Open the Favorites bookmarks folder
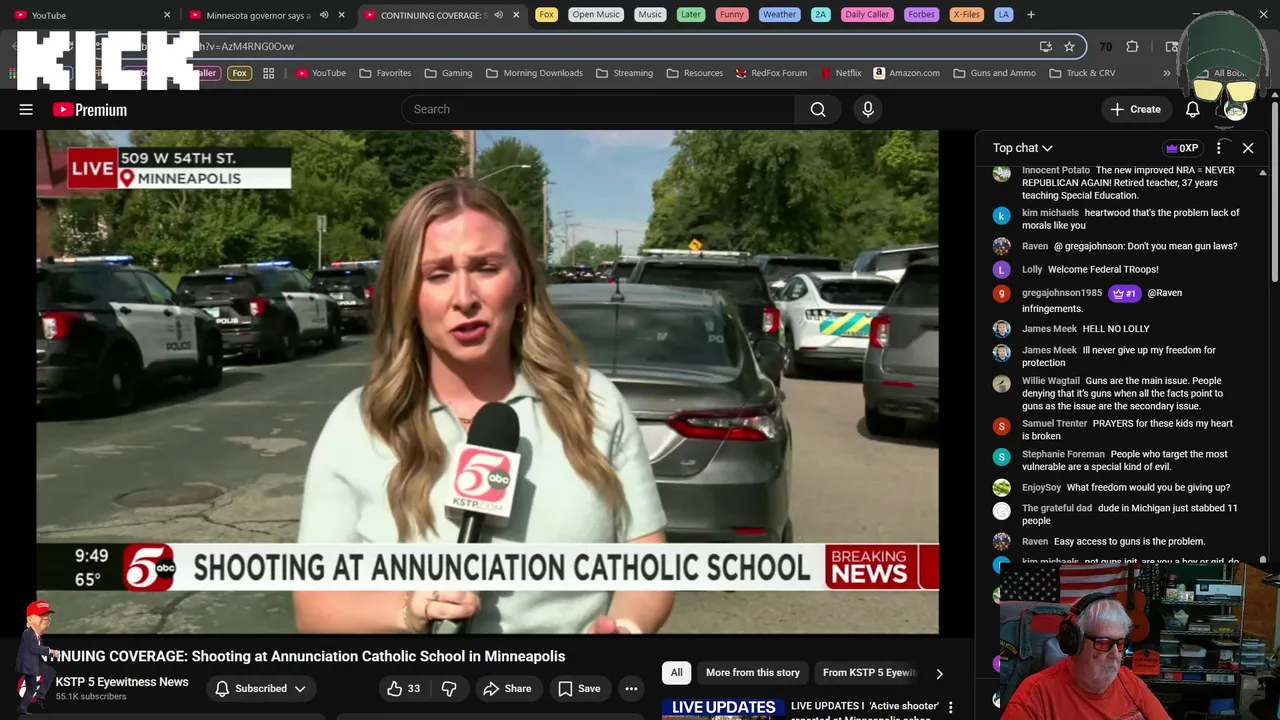Image resolution: width=1280 pixels, height=720 pixels. (x=385, y=73)
